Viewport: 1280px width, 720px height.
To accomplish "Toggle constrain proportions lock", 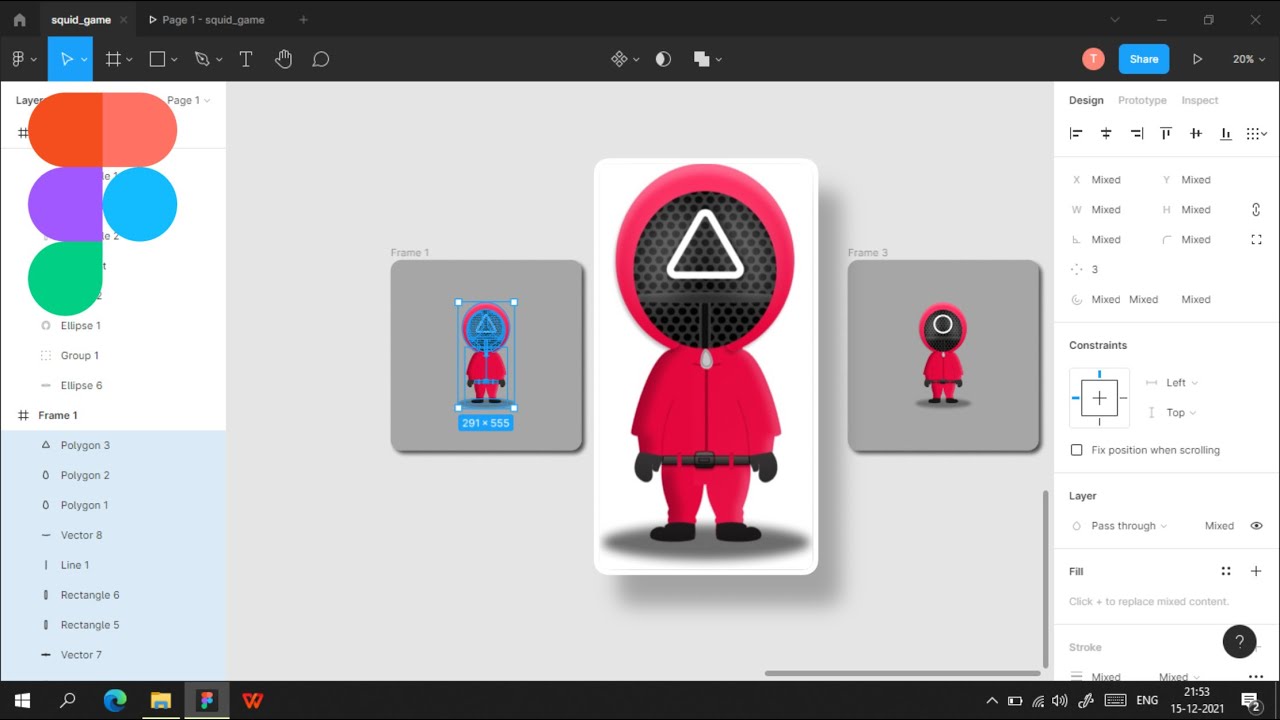I will point(1256,210).
